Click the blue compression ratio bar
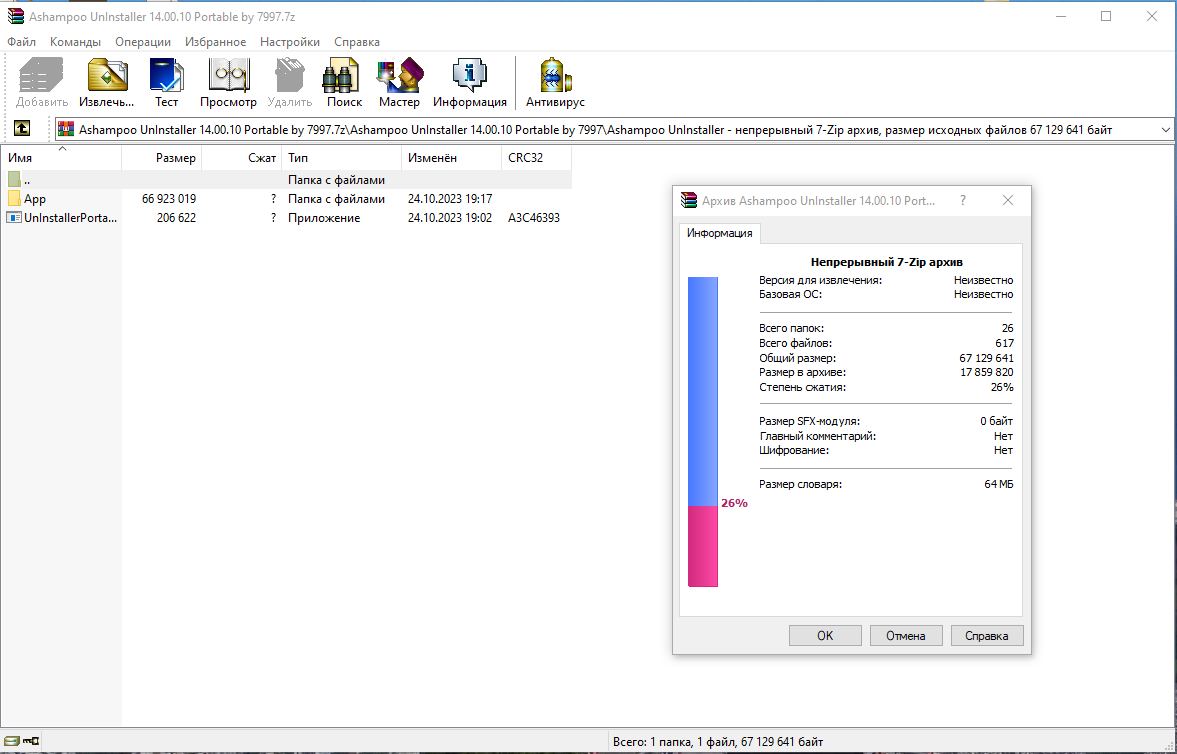 (703, 391)
